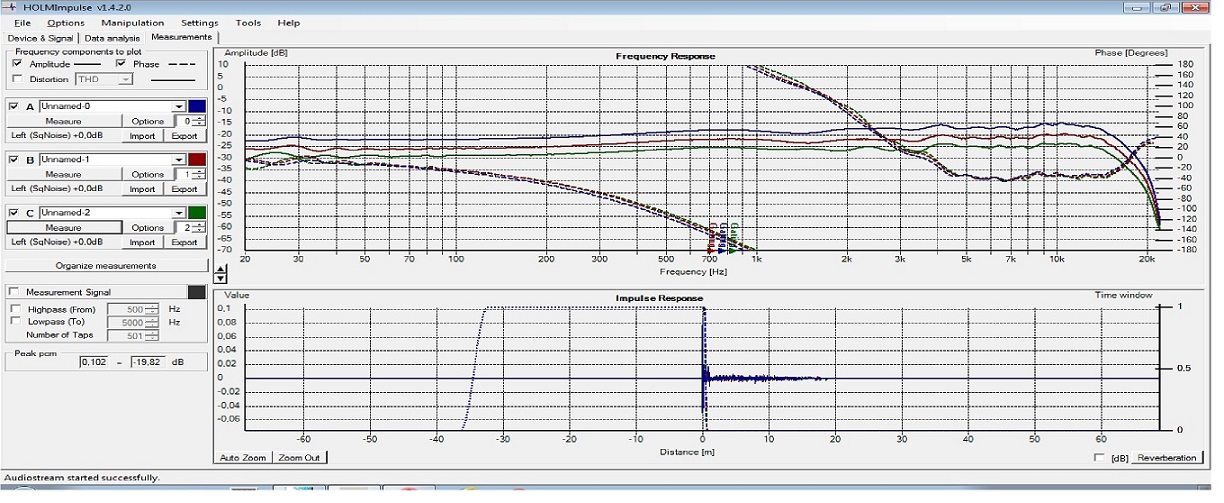The image size is (1224, 503).
Task: Increment the offset stepper for measurement A
Action: pyautogui.click(x=201, y=118)
